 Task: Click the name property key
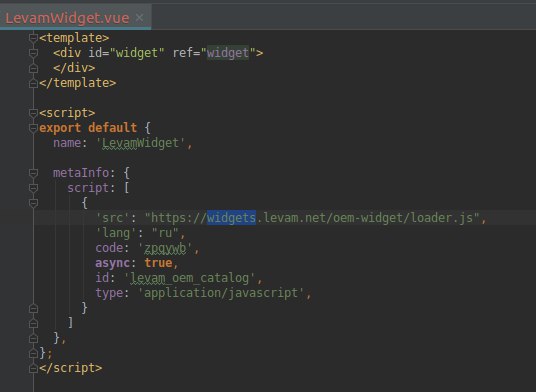tap(67, 143)
